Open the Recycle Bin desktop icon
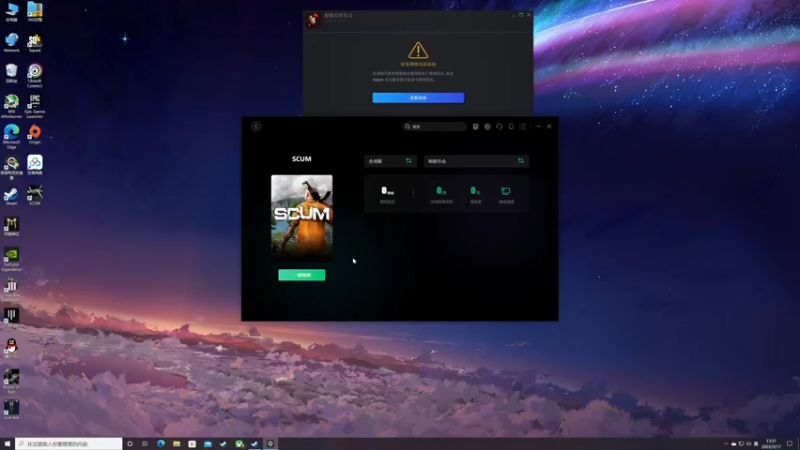The width and height of the screenshot is (800, 450). (12, 73)
